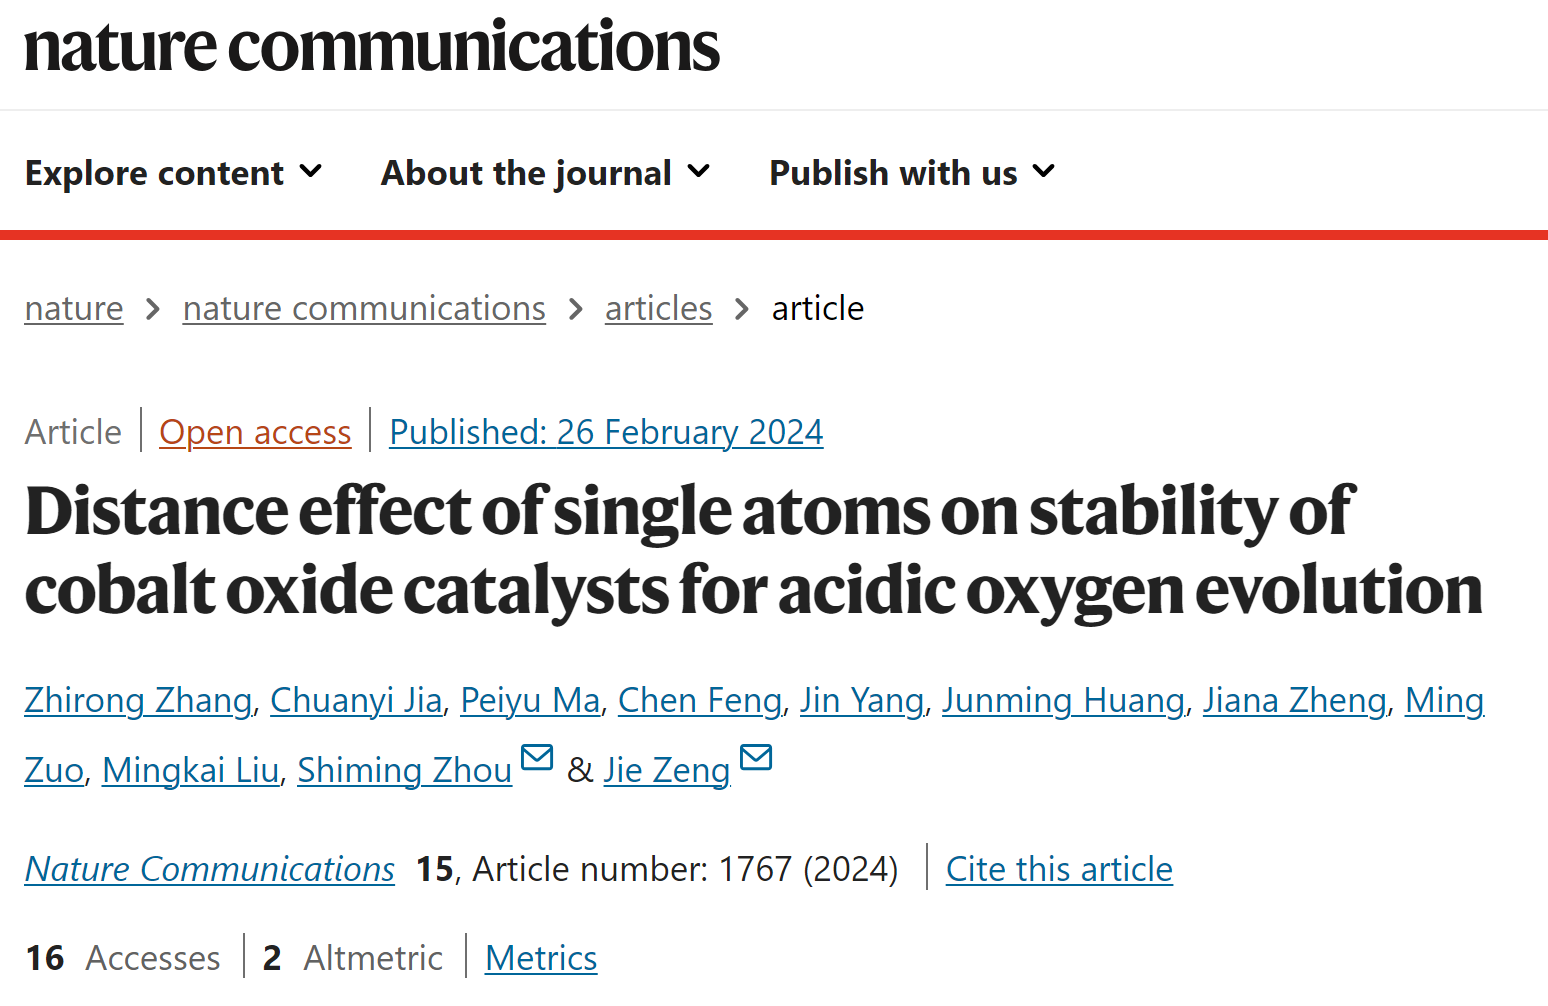Open the Metrics link
The image size is (1548, 1006).
pos(541,958)
